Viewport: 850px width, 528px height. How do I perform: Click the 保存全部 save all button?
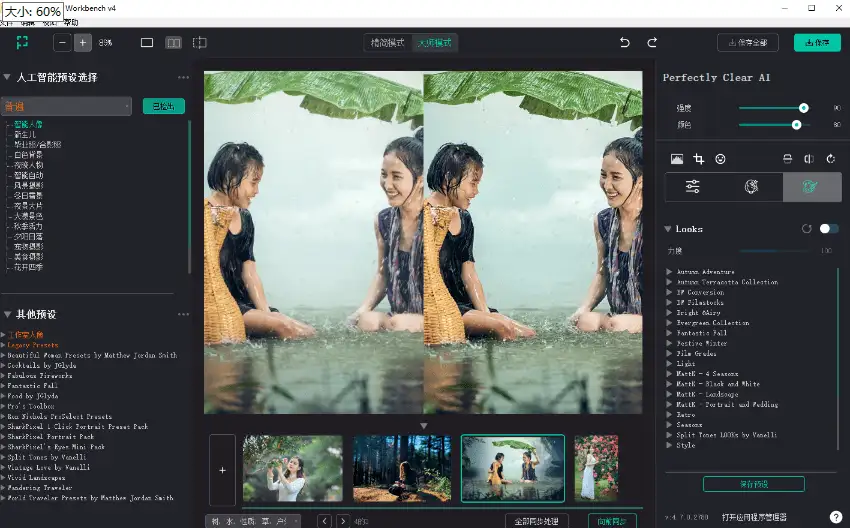747,43
